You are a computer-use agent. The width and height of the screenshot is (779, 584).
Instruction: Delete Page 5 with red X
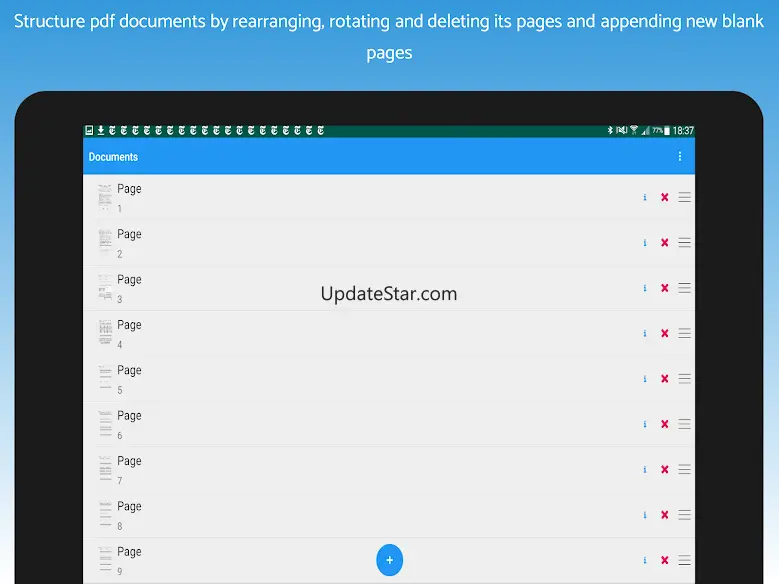coord(665,379)
